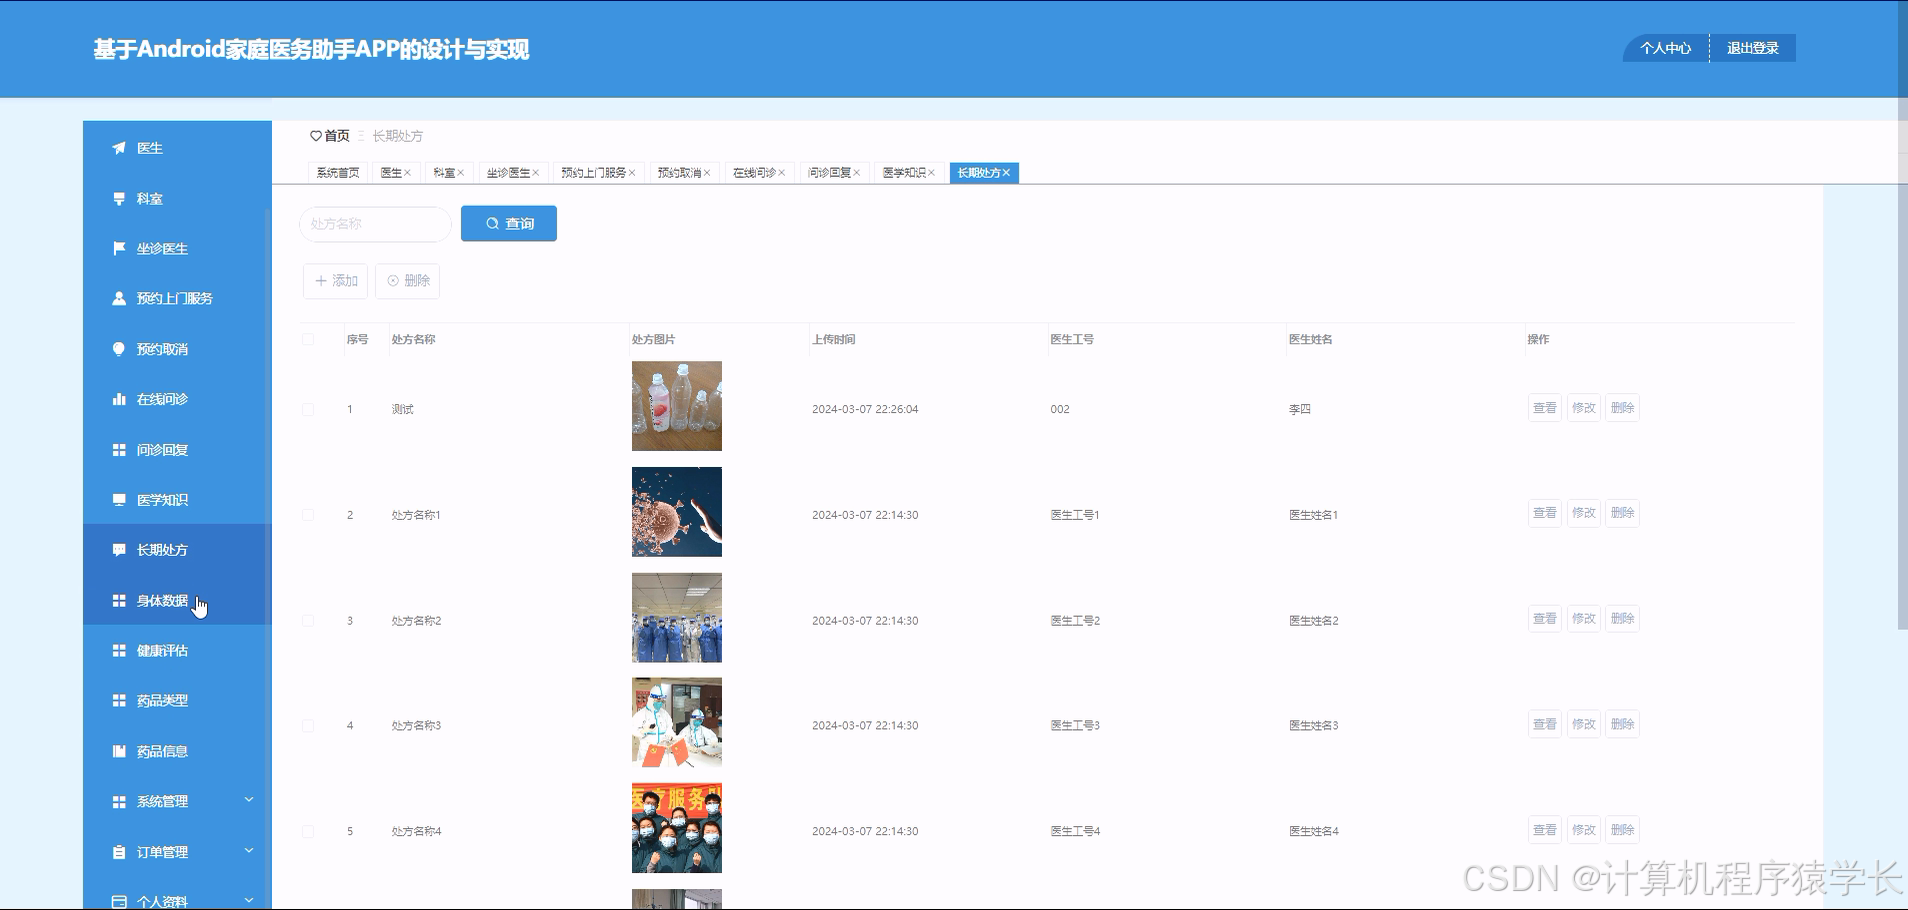1908x910 pixels.
Task: Click 删除 for the 处方名称2 row
Action: pos(1623,619)
